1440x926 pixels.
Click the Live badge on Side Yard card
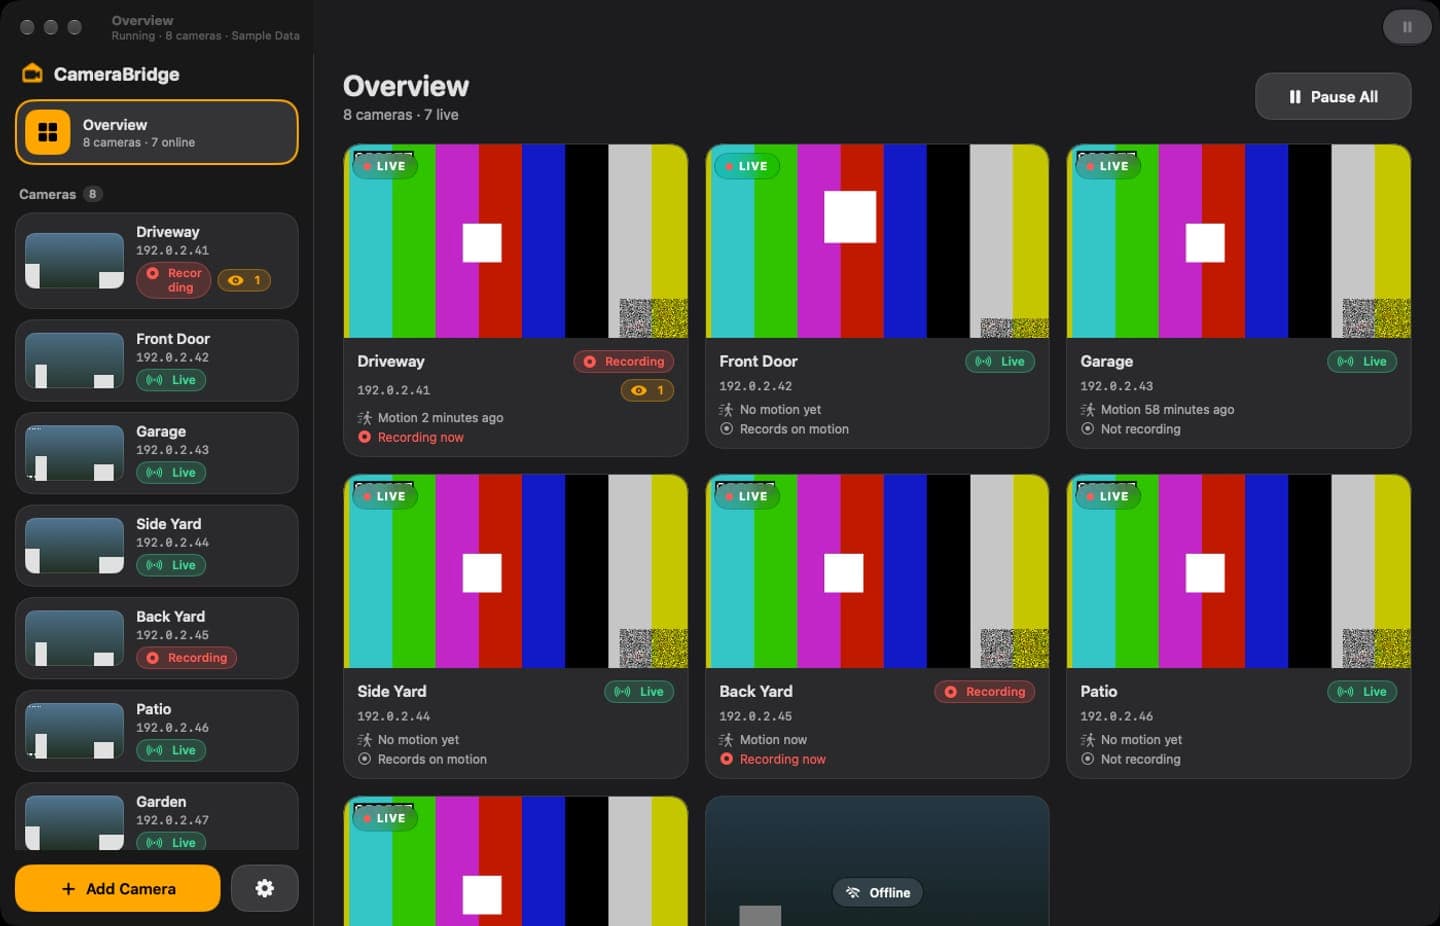pyautogui.click(x=639, y=691)
